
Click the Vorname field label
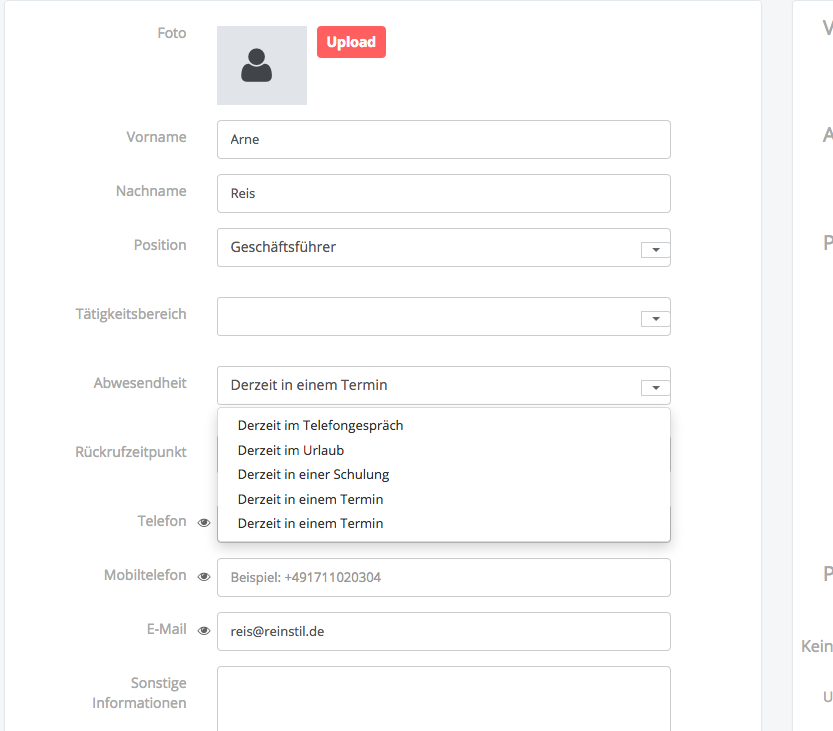(156, 137)
